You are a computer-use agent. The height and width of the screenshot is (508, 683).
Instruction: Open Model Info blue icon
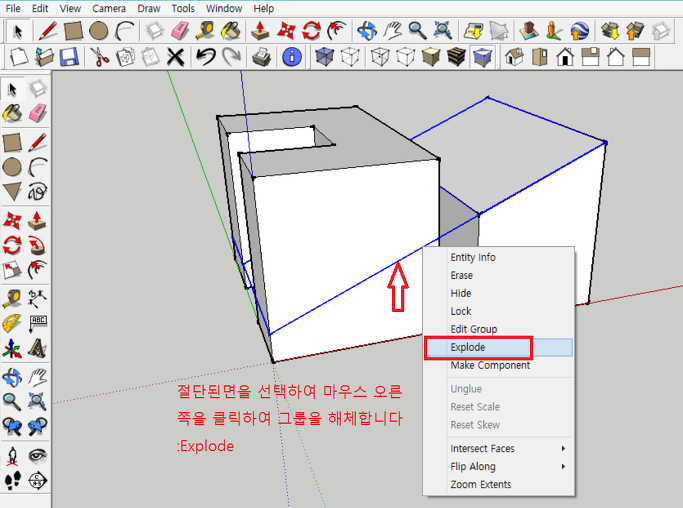pos(292,57)
